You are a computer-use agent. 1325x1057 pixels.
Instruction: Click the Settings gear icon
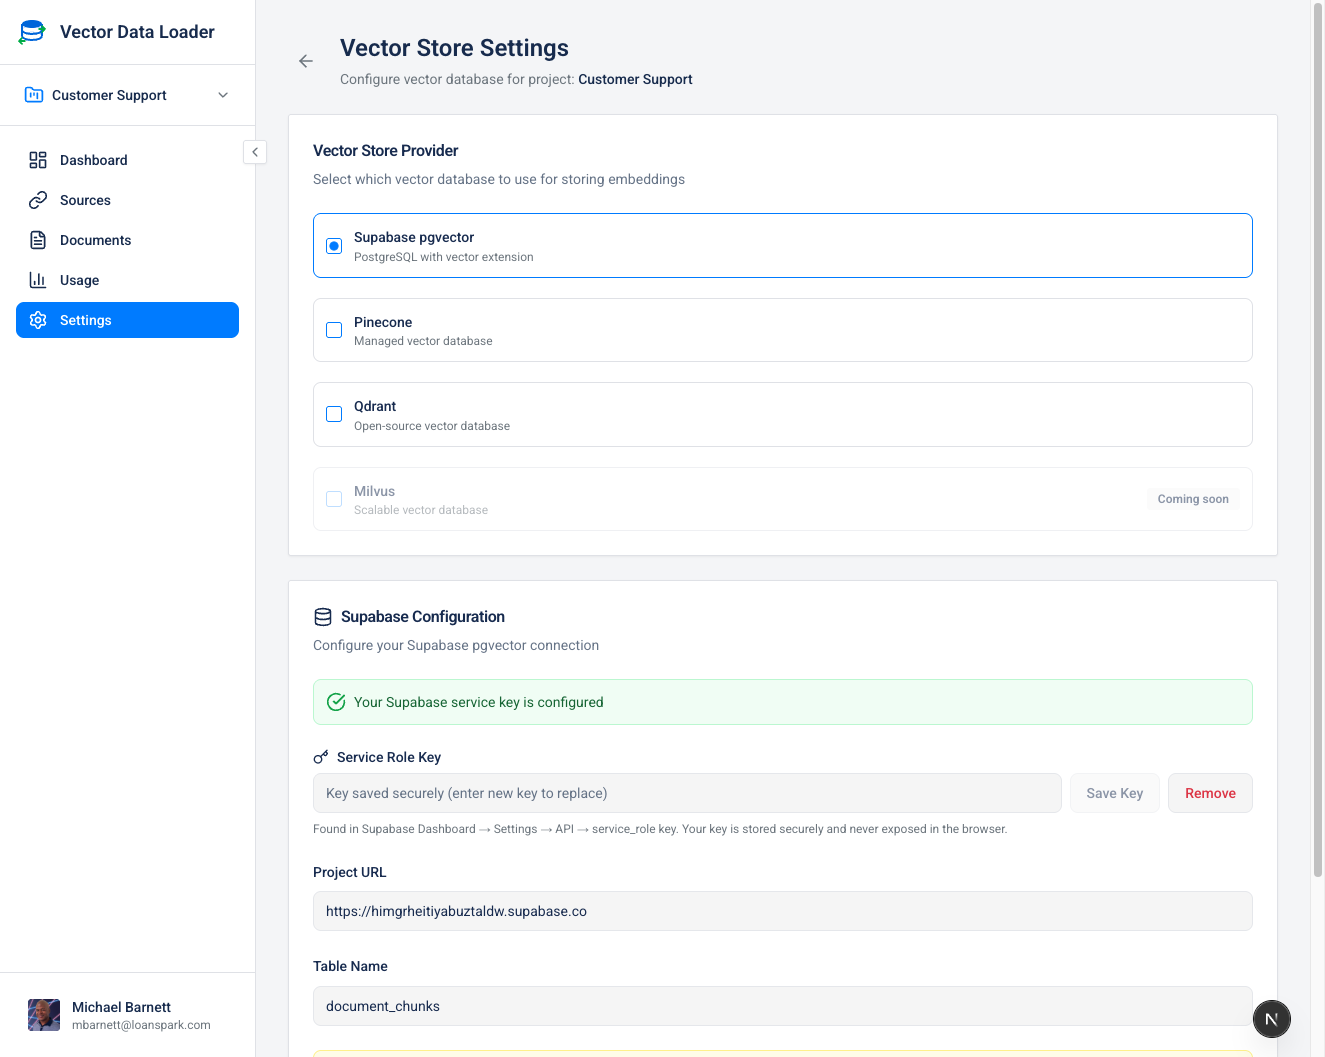[38, 320]
